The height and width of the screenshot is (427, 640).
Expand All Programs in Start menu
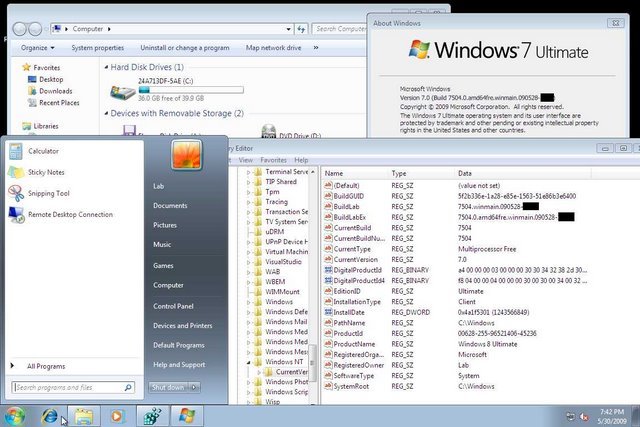[x=46, y=366]
